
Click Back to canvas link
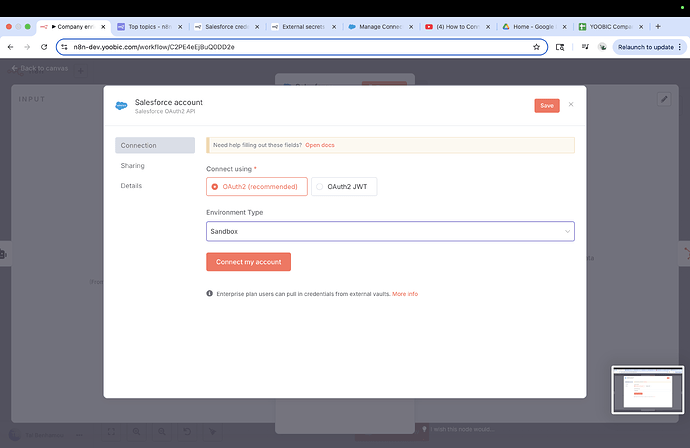tap(40, 68)
